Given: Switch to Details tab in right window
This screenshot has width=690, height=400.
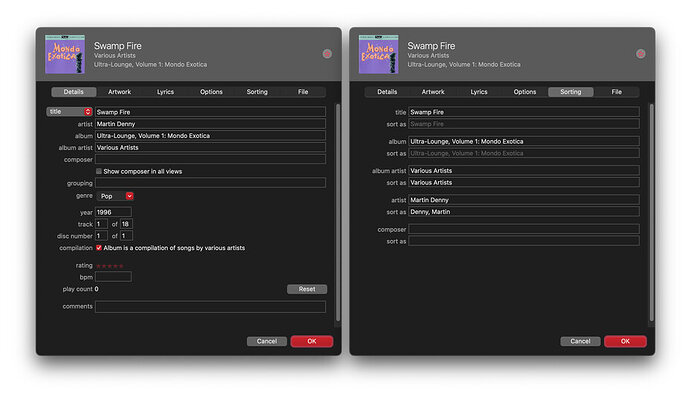Looking at the screenshot, I should click(387, 92).
